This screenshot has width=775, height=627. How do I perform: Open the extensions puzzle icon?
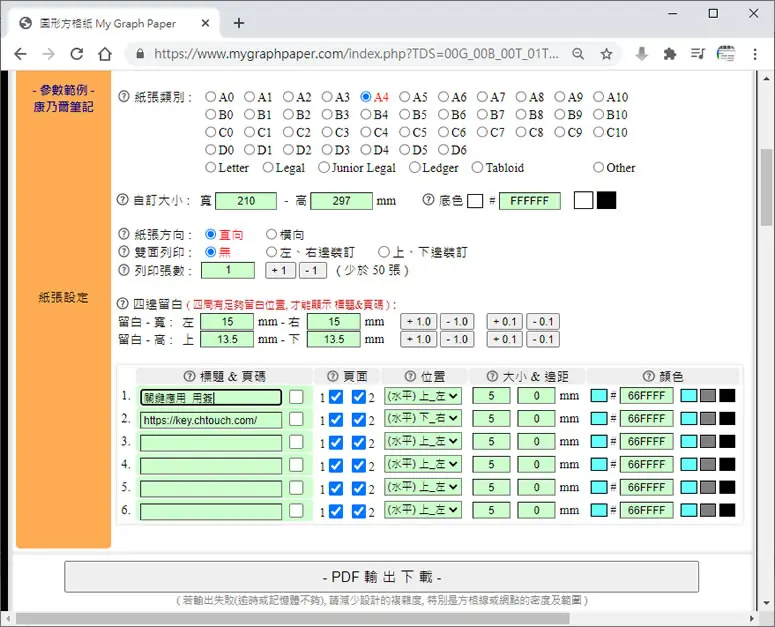670,54
